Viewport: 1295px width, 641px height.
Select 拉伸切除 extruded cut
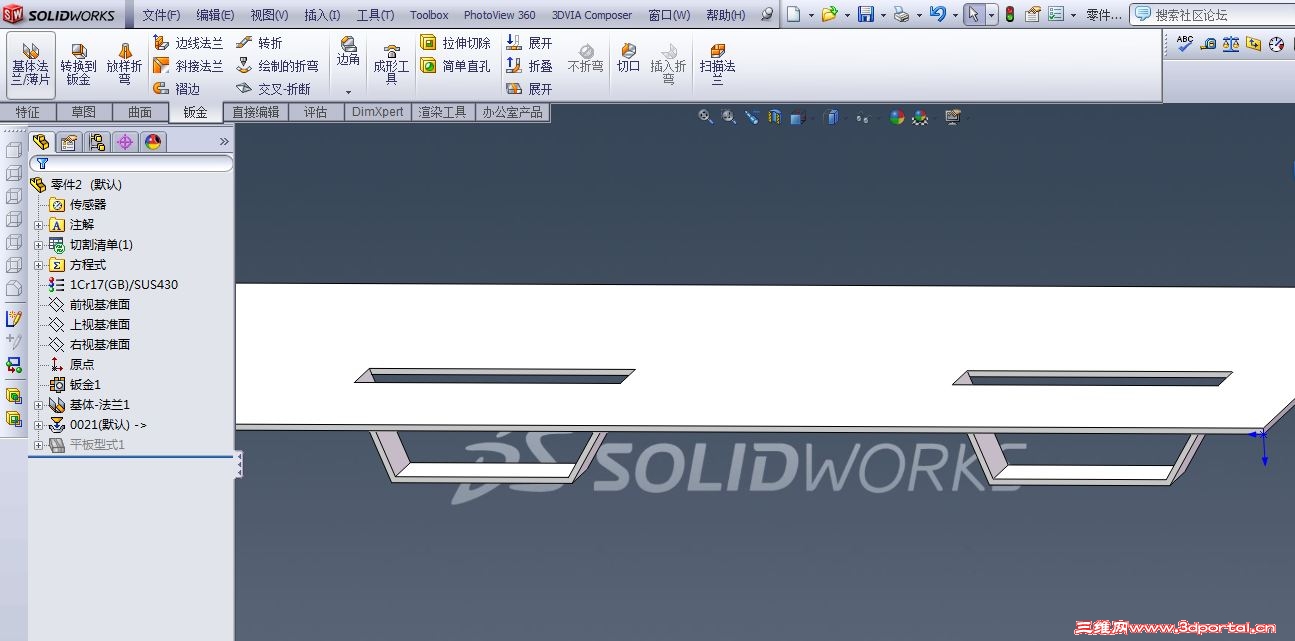(455, 43)
